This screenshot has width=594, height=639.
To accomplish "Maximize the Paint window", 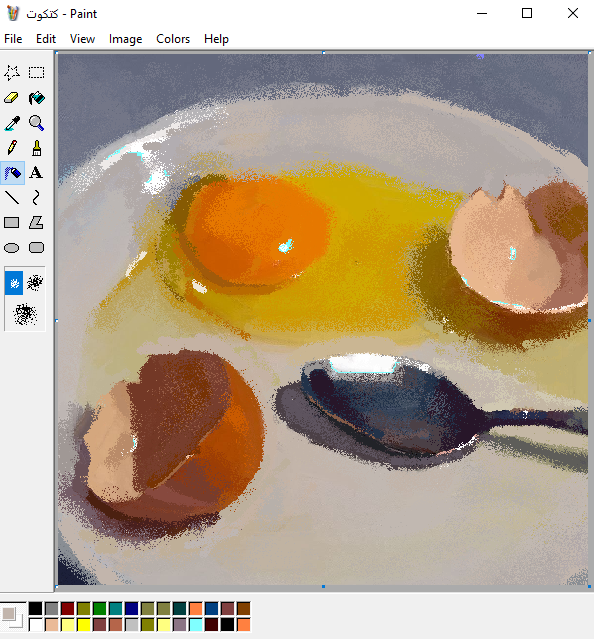I will [527, 13].
